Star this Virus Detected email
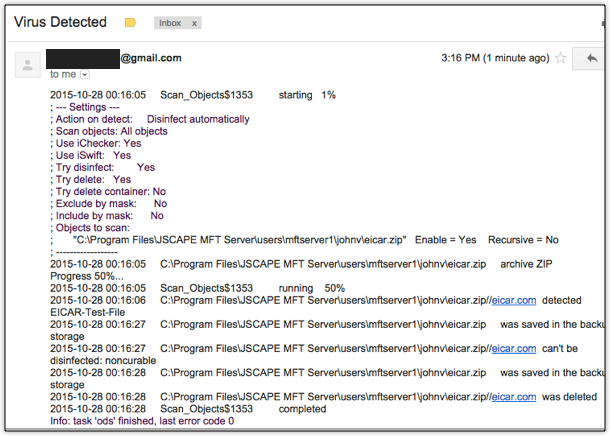The image size is (610, 436). 561,58
